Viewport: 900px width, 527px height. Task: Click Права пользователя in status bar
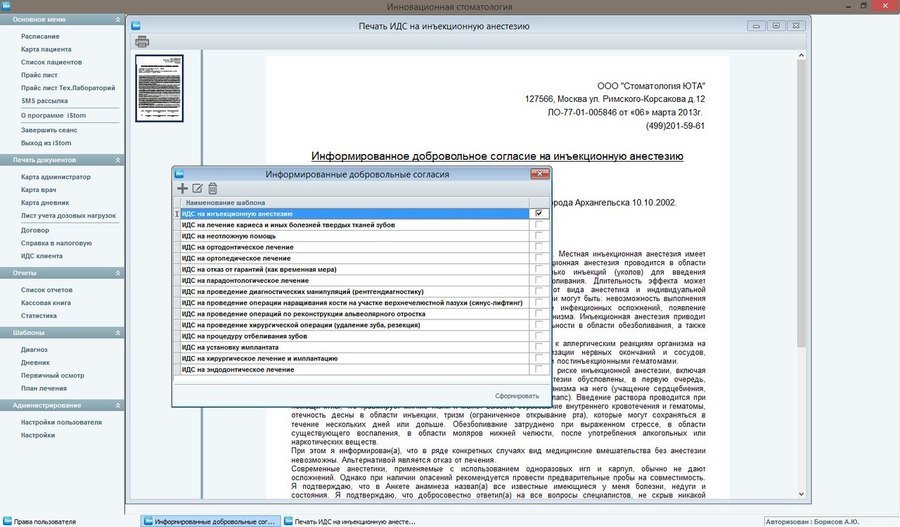pos(39,522)
